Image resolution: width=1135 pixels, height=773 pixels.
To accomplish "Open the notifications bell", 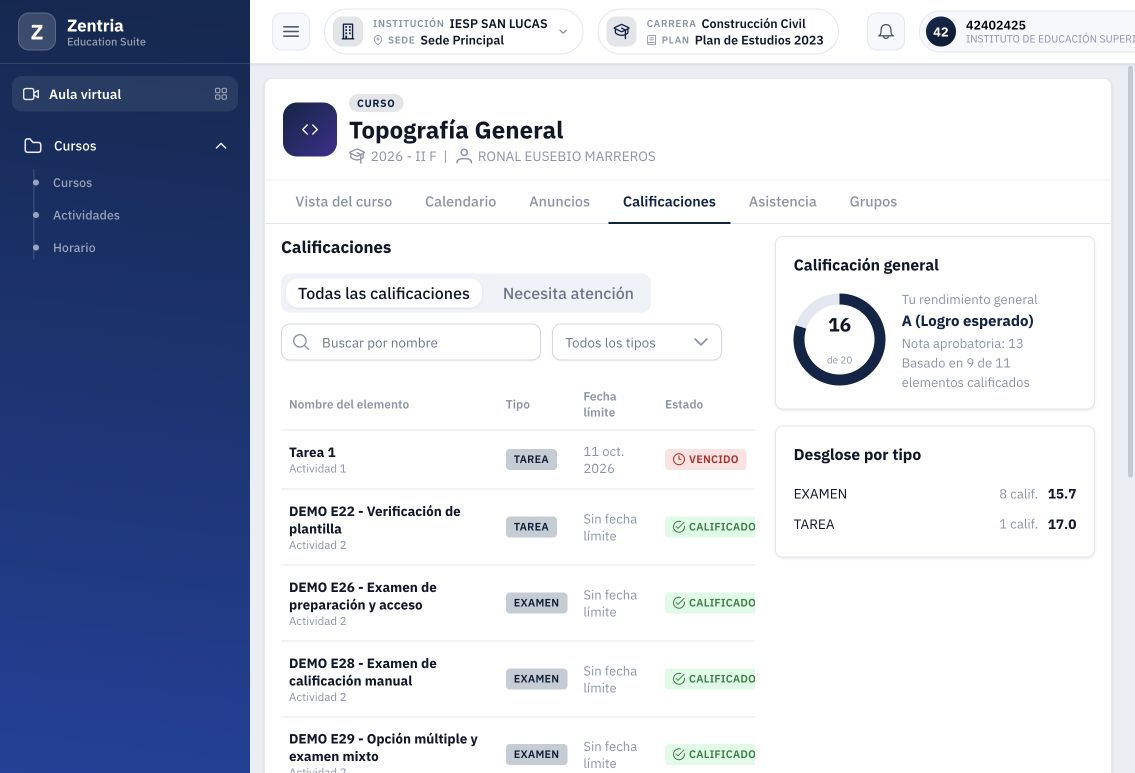I will pos(885,32).
